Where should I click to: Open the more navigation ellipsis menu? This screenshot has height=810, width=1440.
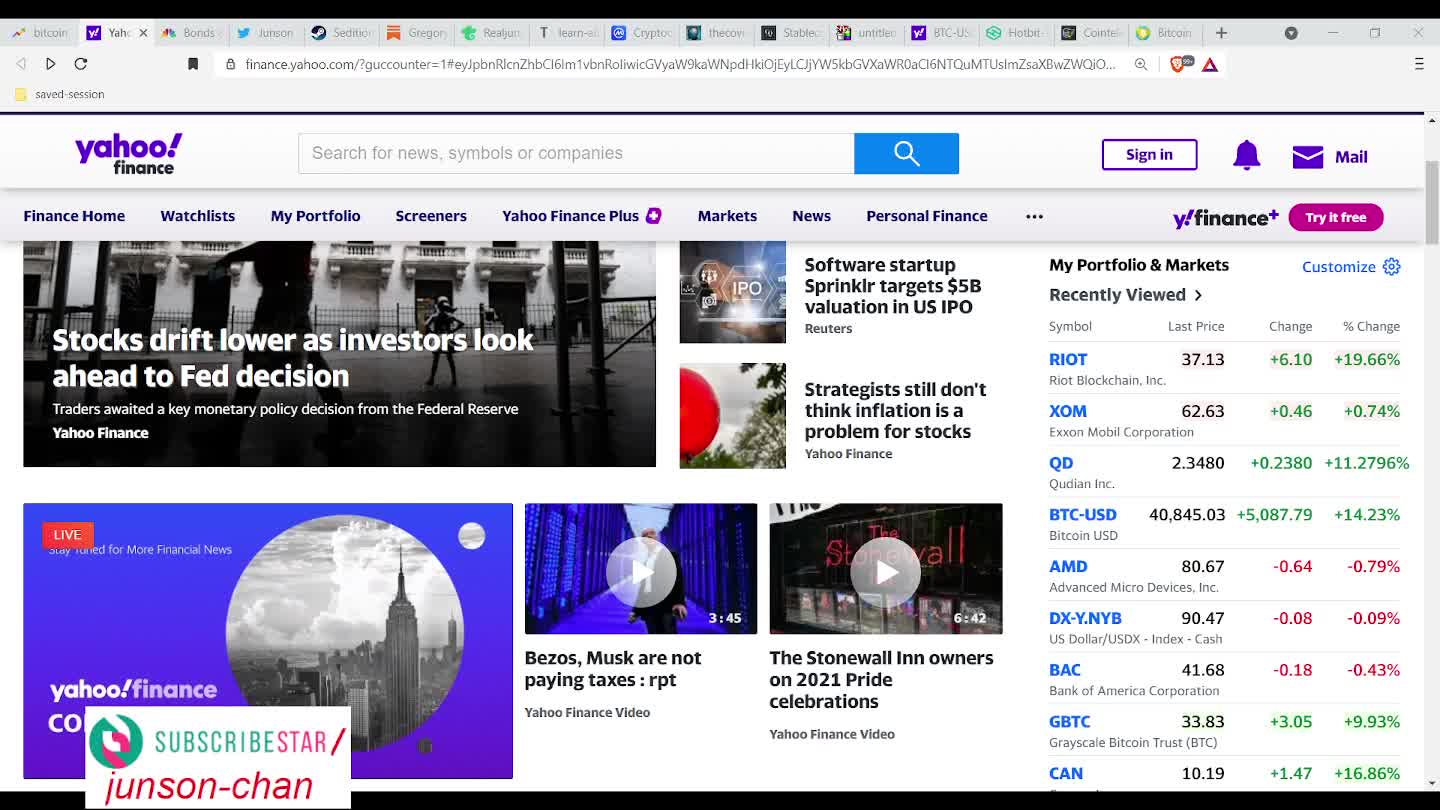click(x=1034, y=216)
